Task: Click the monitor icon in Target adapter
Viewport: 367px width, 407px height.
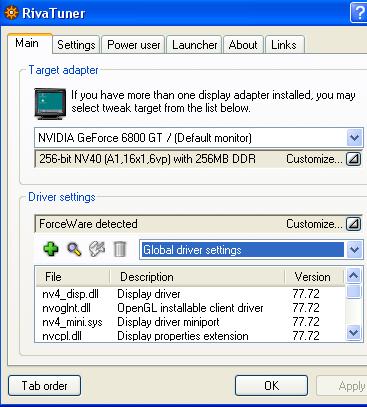Action: point(50,104)
